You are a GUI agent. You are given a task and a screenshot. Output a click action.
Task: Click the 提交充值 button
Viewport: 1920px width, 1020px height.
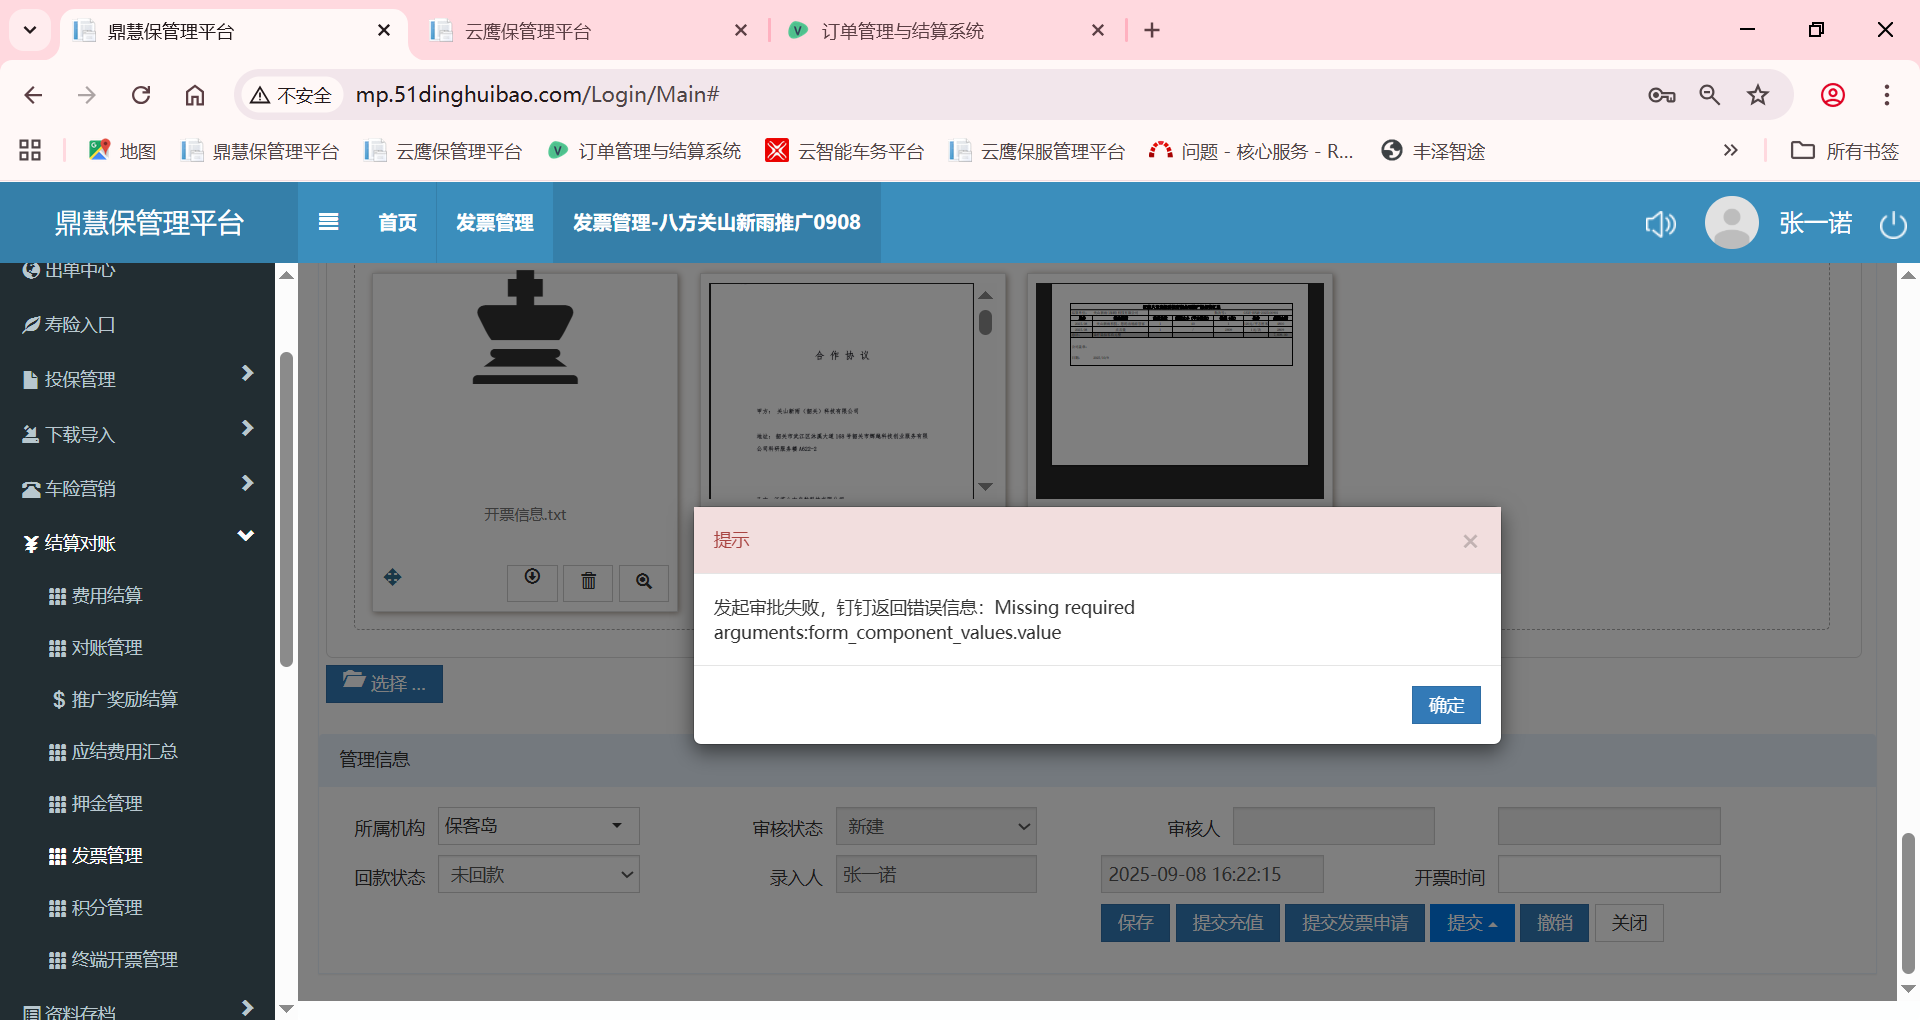coord(1227,923)
